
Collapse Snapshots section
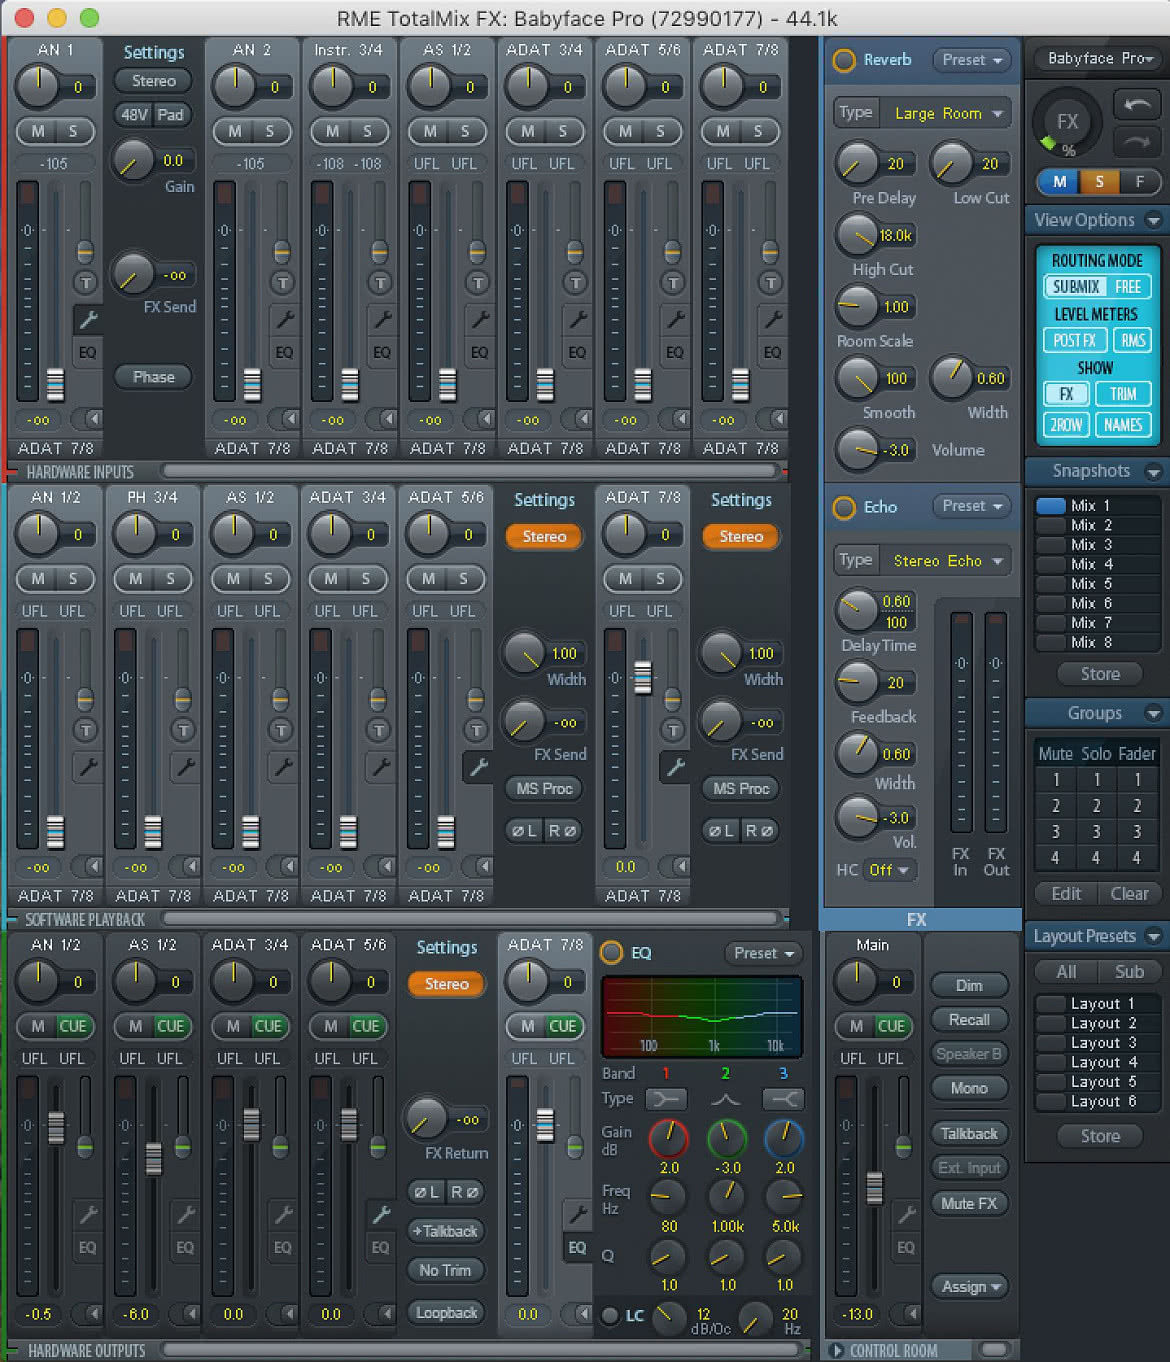point(1153,471)
